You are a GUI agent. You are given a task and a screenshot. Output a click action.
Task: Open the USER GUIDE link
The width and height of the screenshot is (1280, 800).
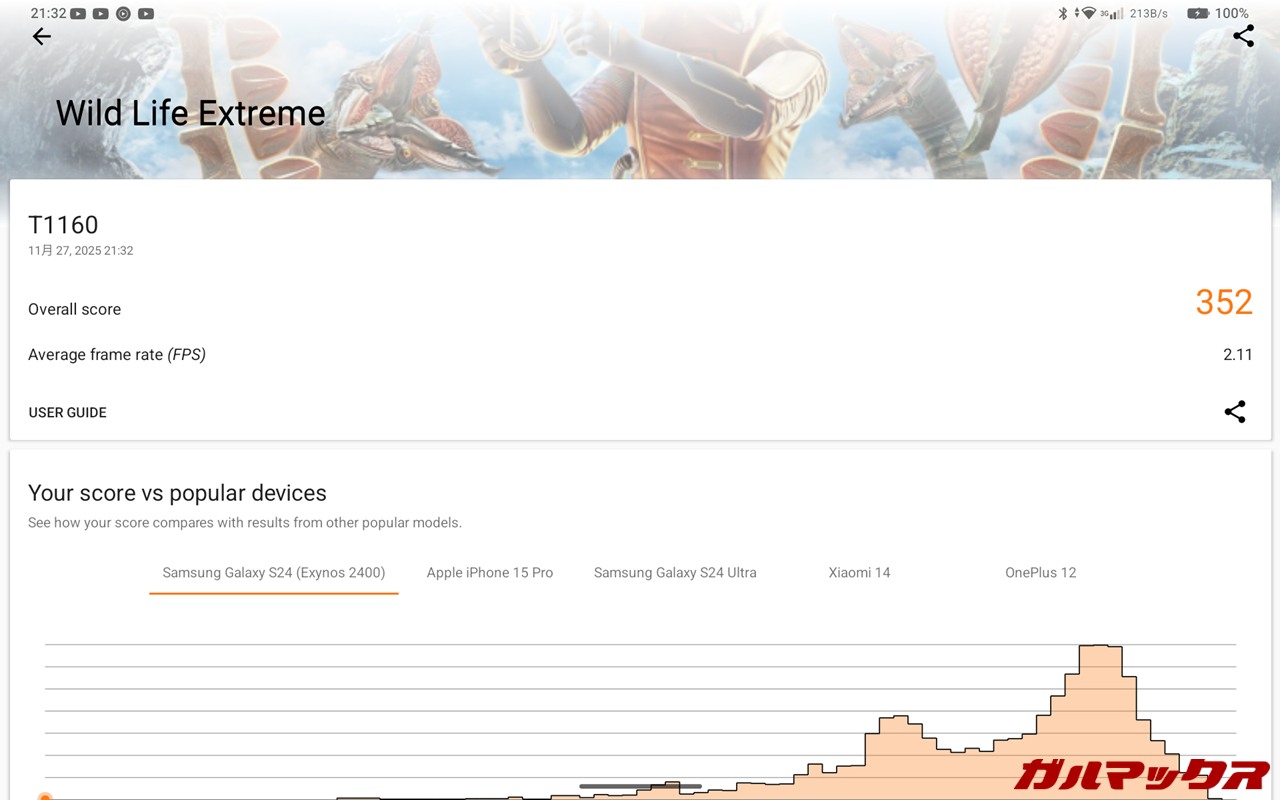[68, 412]
